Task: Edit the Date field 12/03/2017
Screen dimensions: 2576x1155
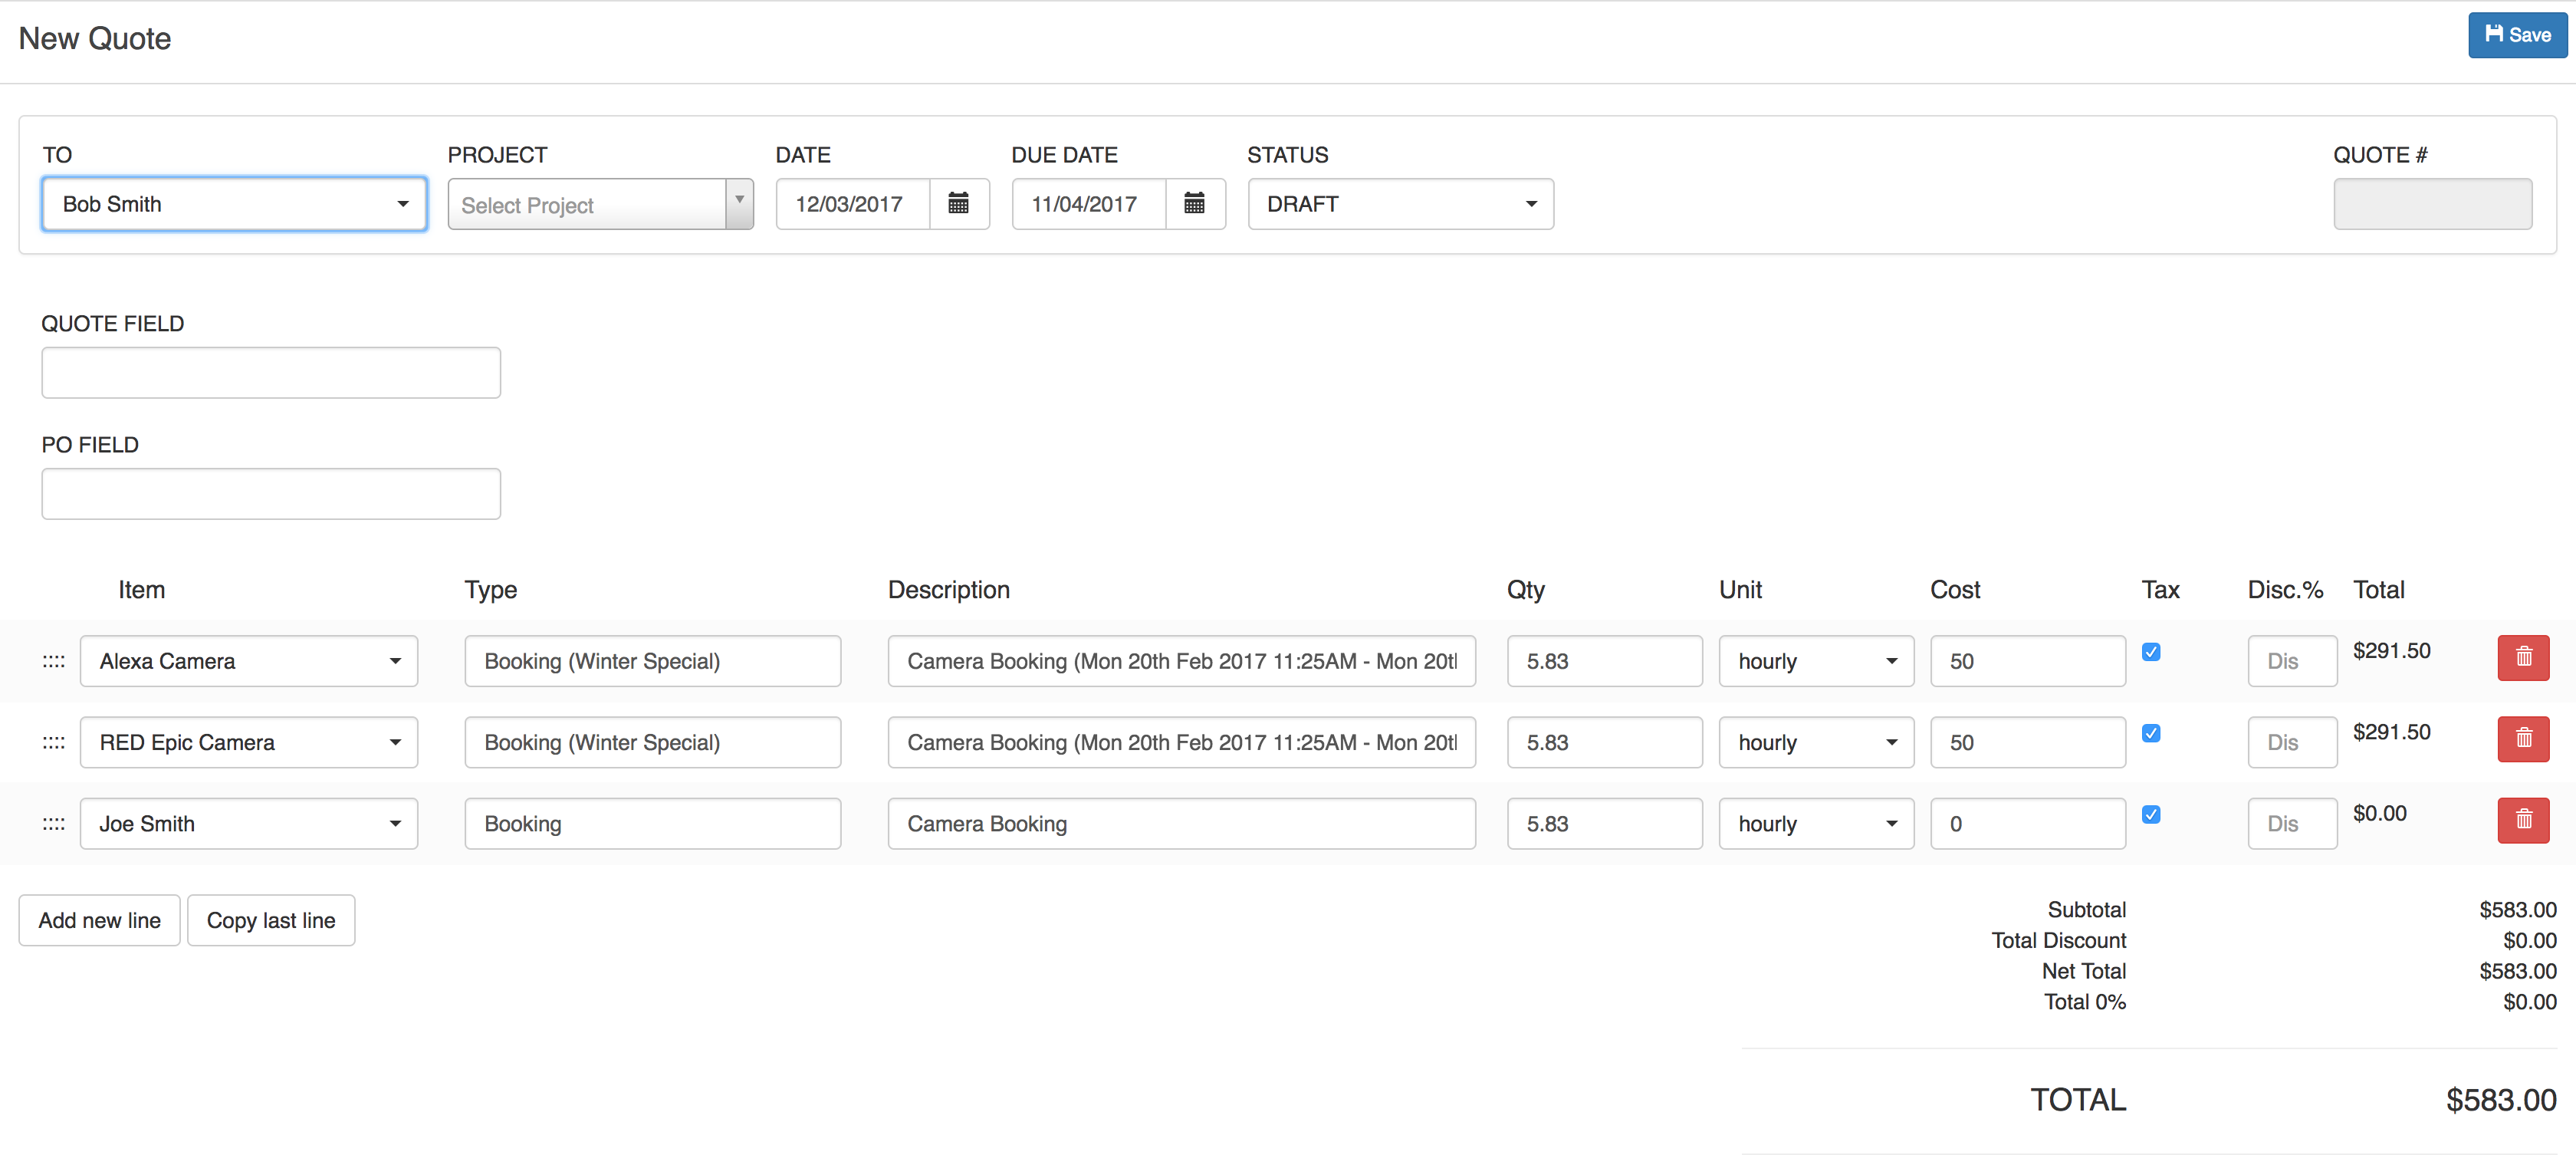Action: pos(853,204)
